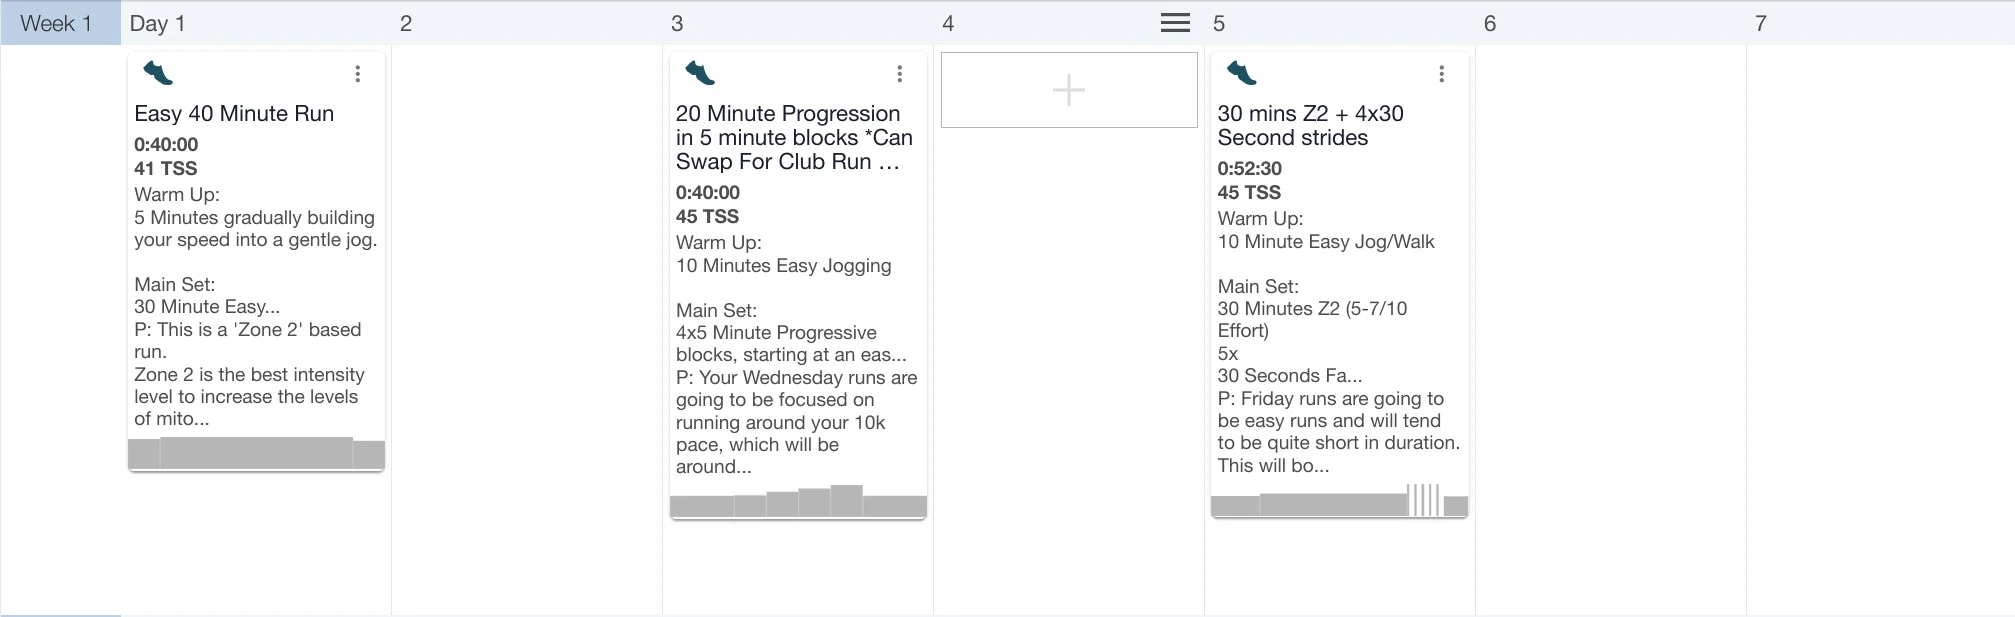Click running shoe icon on Easy 40 Minute Run

pos(158,73)
